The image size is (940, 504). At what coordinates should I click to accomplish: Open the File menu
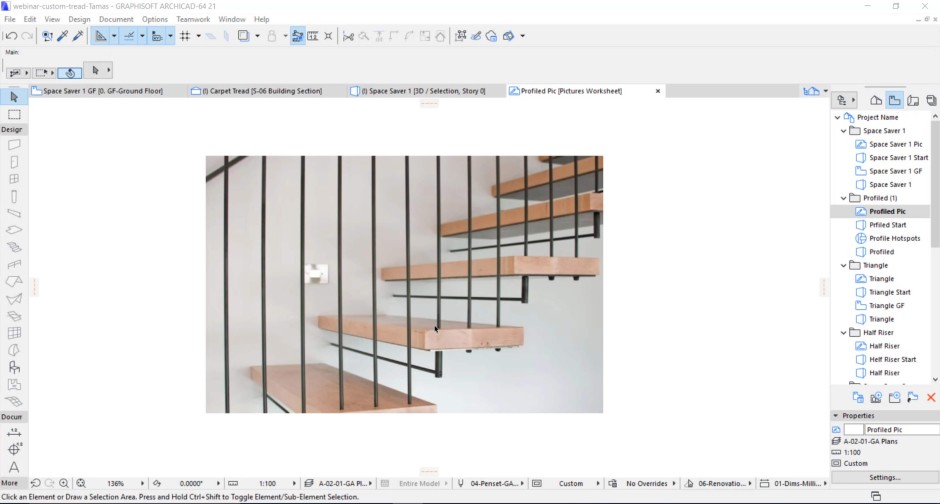[10, 19]
